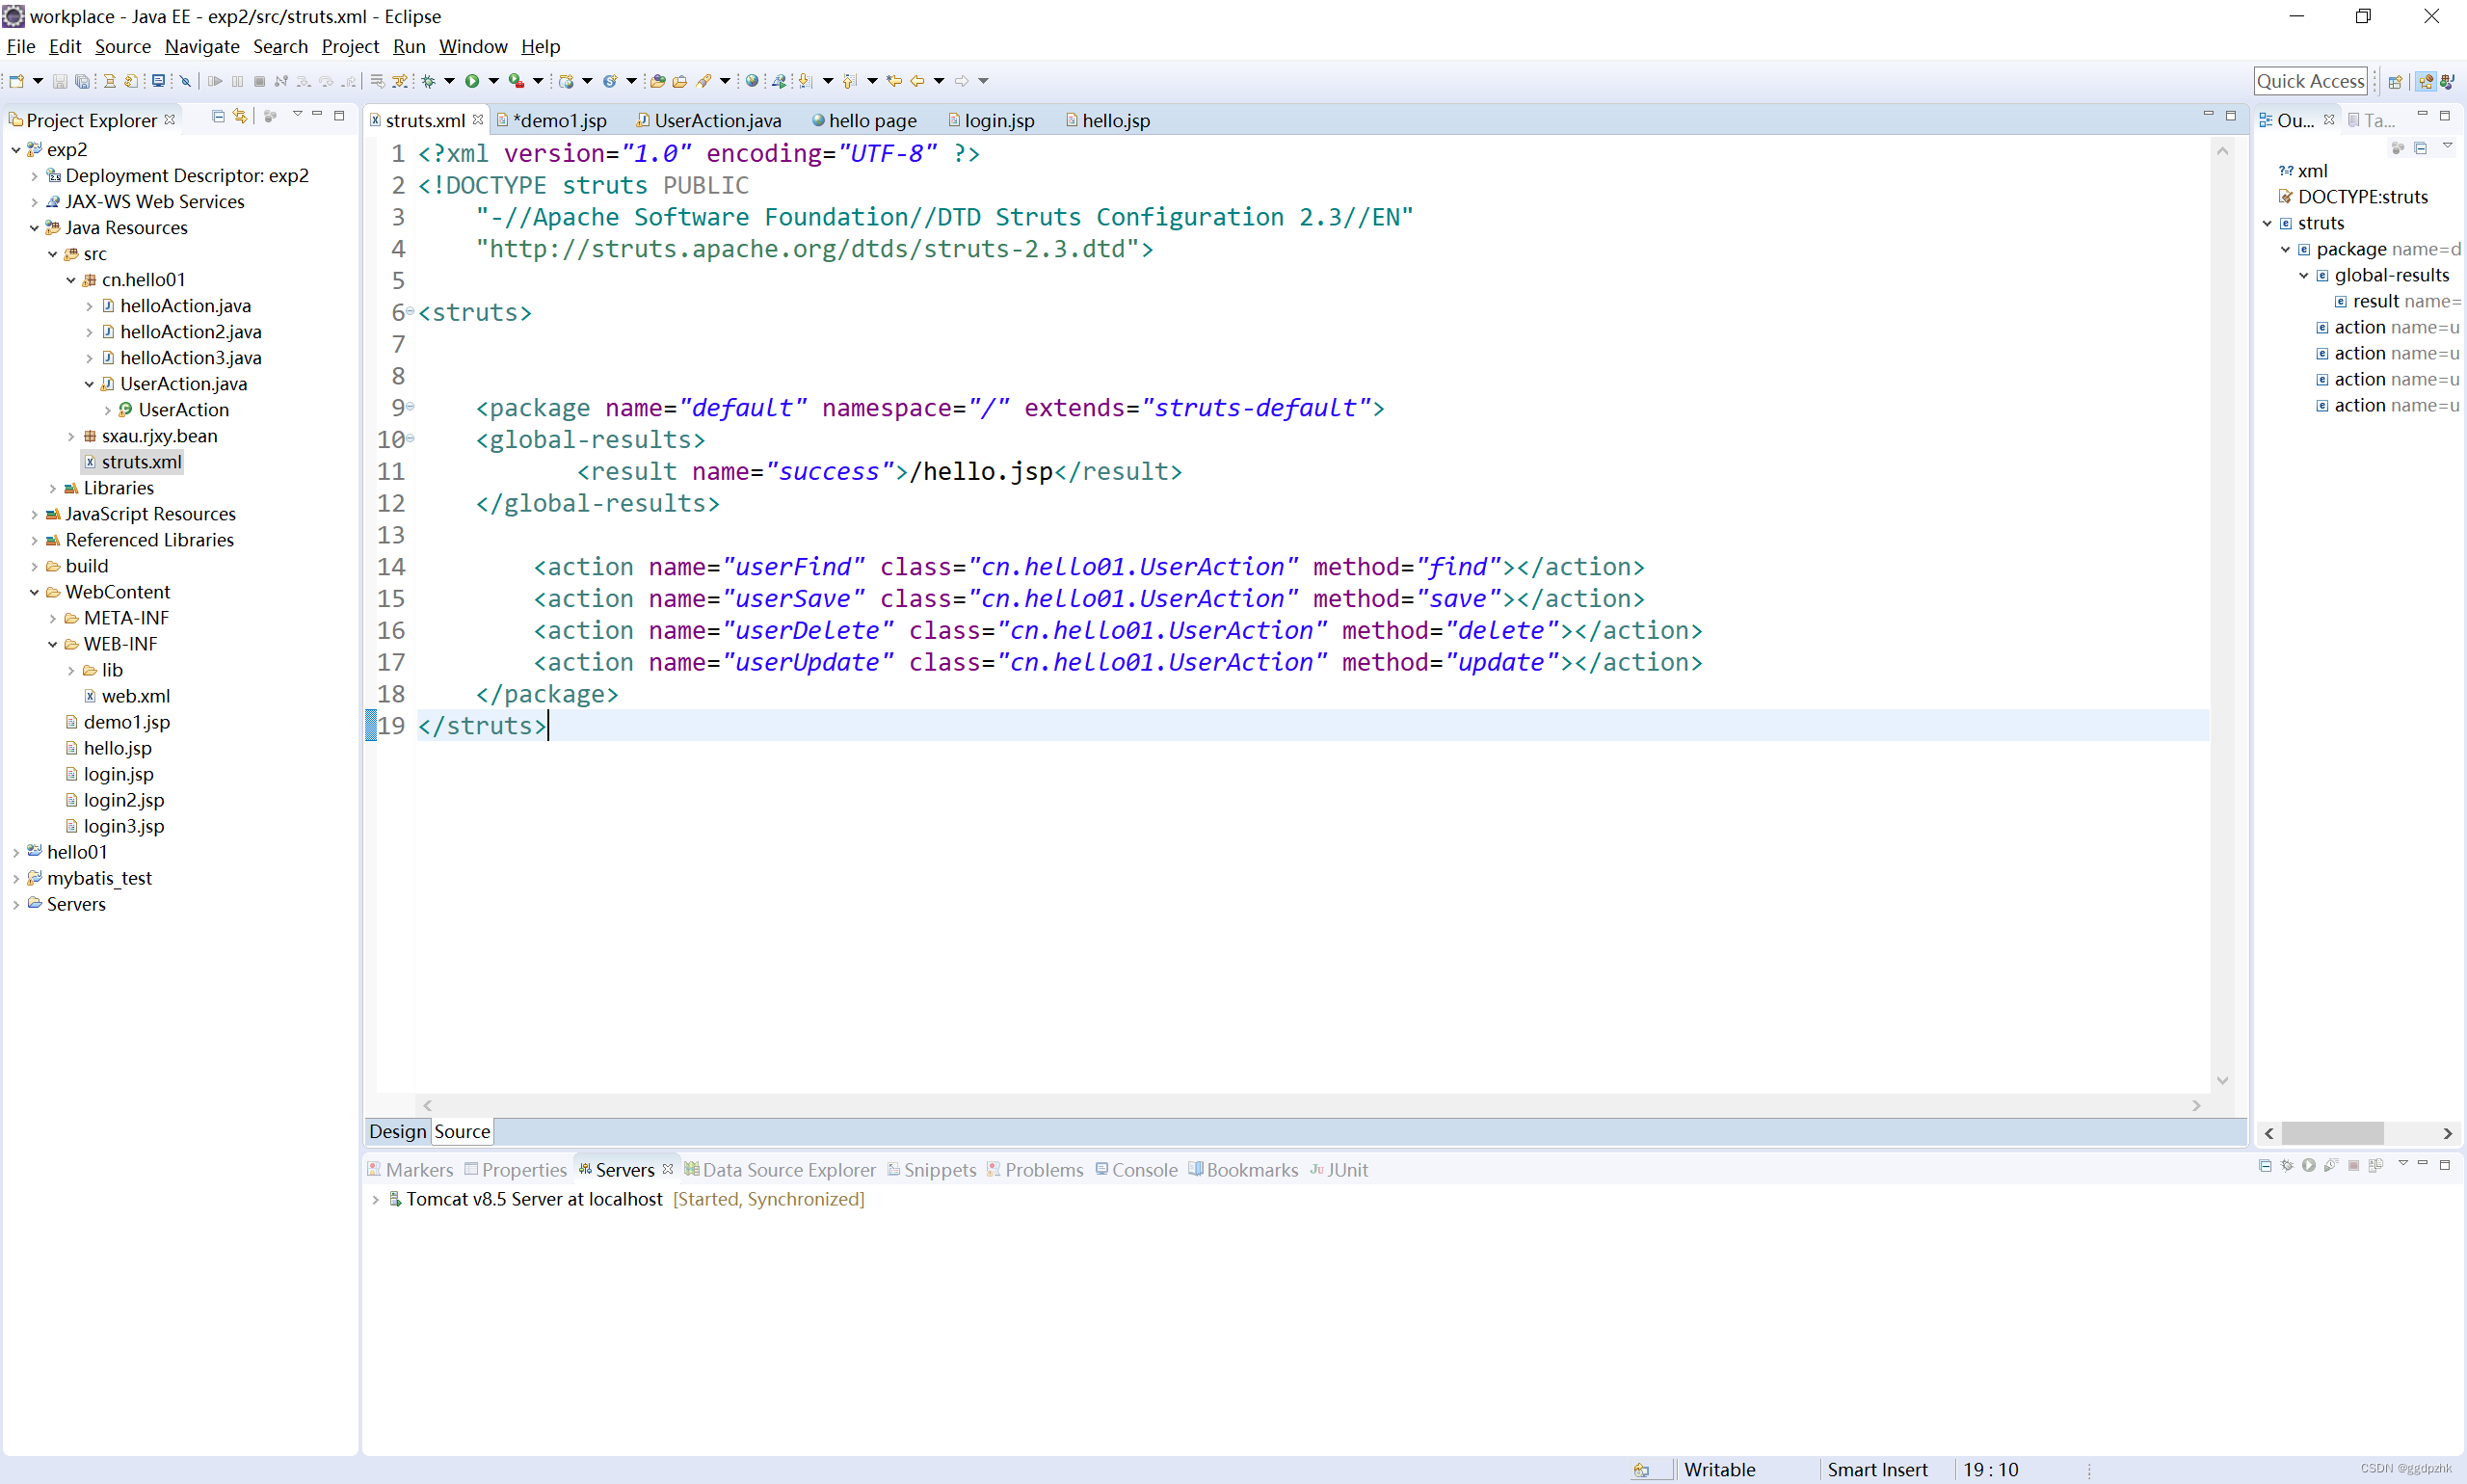
Task: Click the Open Type folder icon
Action: (658, 81)
